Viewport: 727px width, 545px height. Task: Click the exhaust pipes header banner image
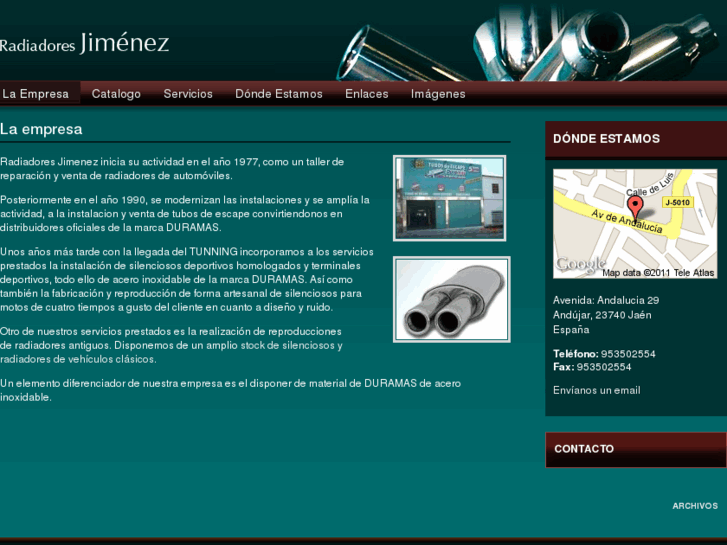coord(529,41)
